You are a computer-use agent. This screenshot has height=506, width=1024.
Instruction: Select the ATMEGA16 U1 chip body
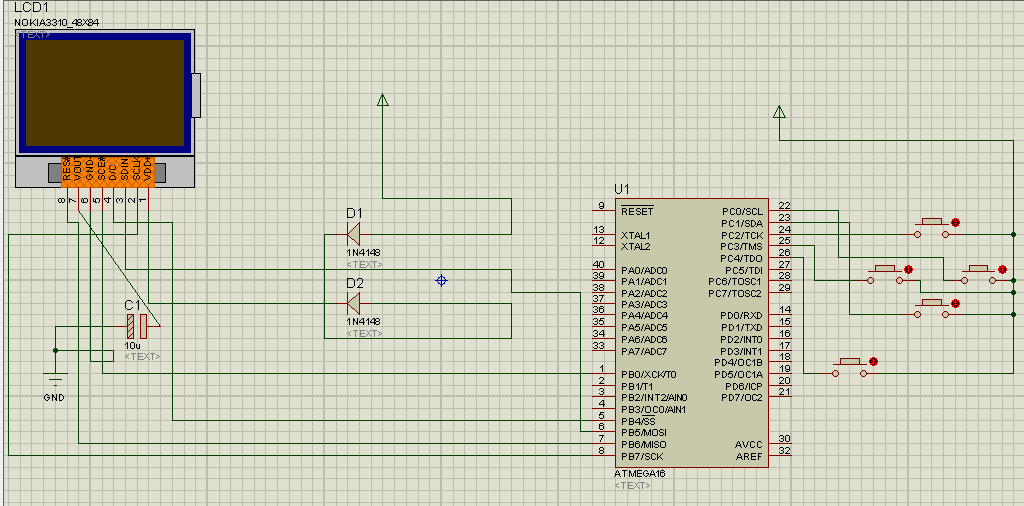(692, 334)
